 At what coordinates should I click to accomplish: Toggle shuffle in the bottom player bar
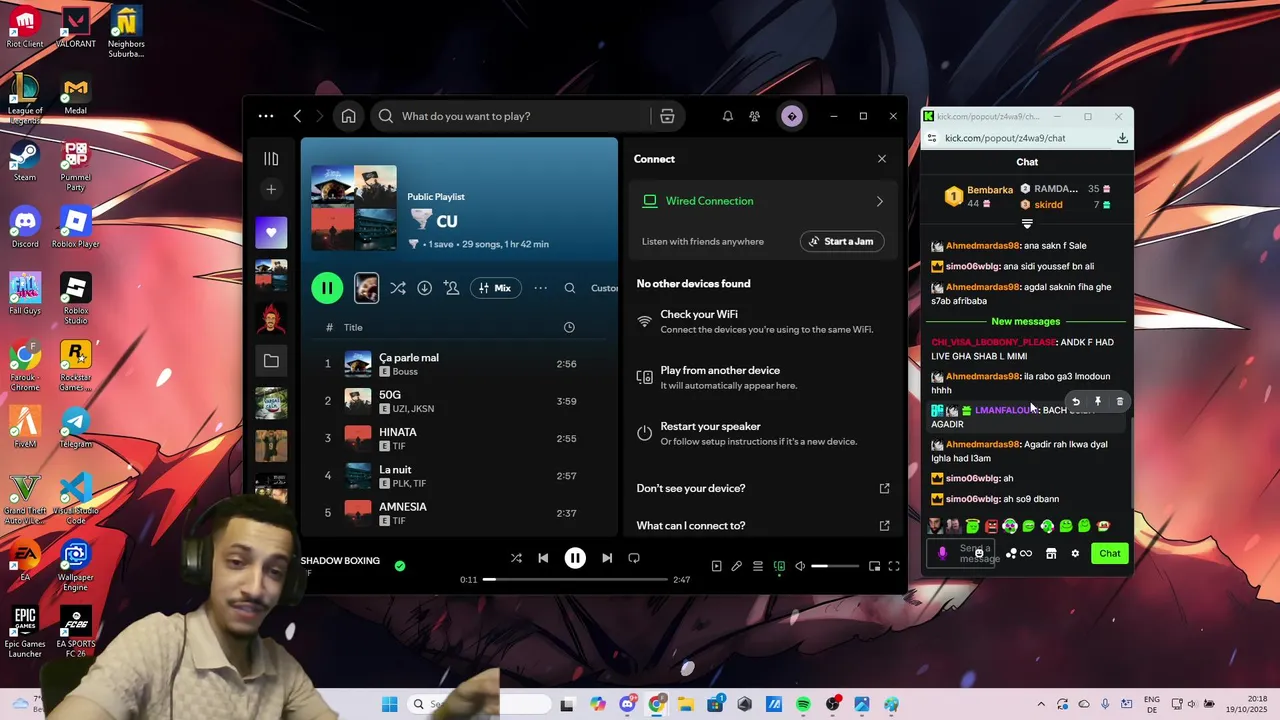point(516,558)
